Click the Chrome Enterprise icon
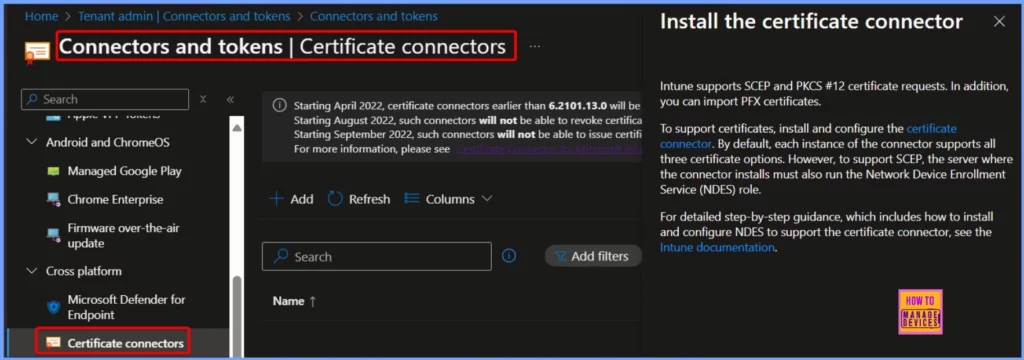The width and height of the screenshot is (1024, 360). coord(54,200)
